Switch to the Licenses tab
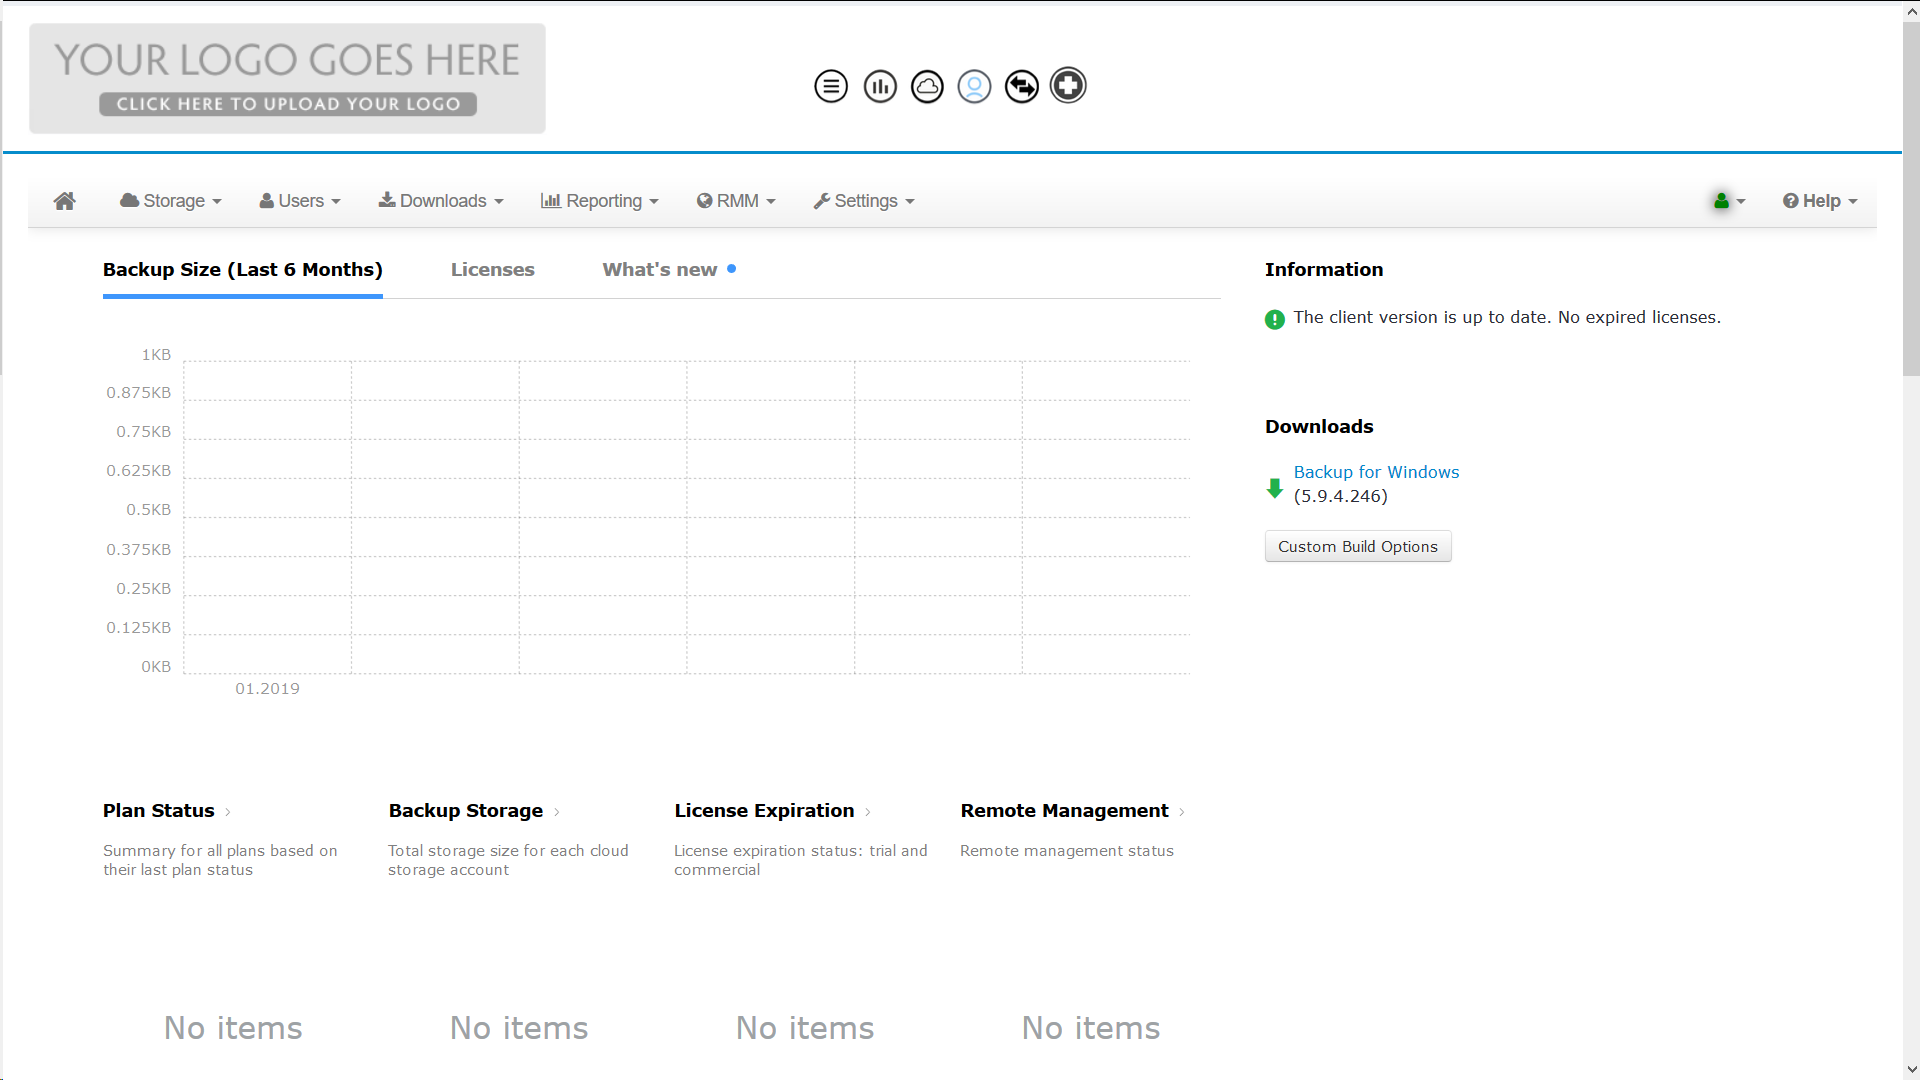This screenshot has height=1080, width=1920. 492,270
